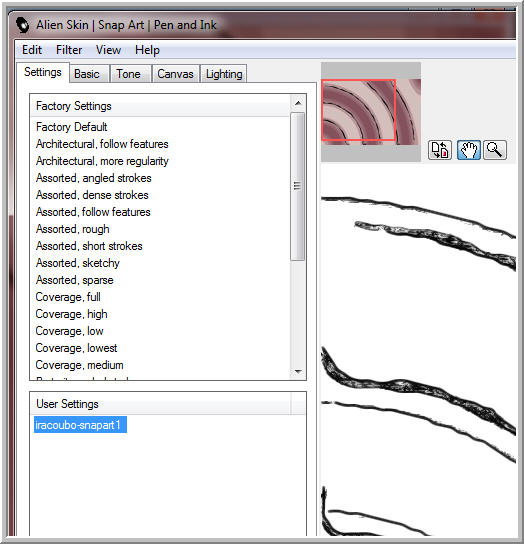Viewport: 524px width, 544px height.
Task: Switch to the Canvas tab
Action: tap(175, 74)
